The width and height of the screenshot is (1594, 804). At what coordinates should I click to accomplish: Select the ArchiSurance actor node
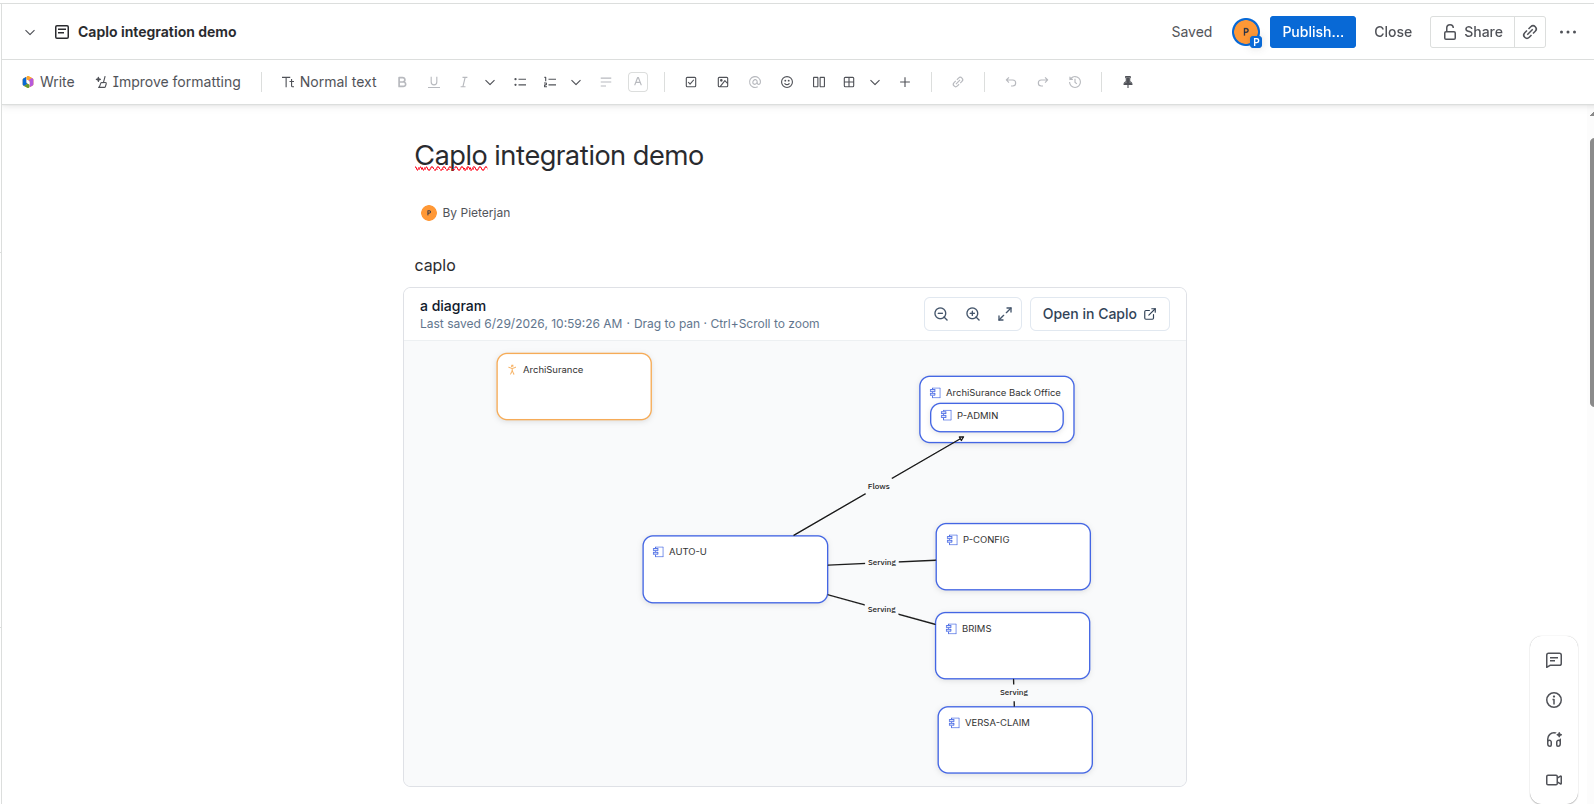click(574, 386)
